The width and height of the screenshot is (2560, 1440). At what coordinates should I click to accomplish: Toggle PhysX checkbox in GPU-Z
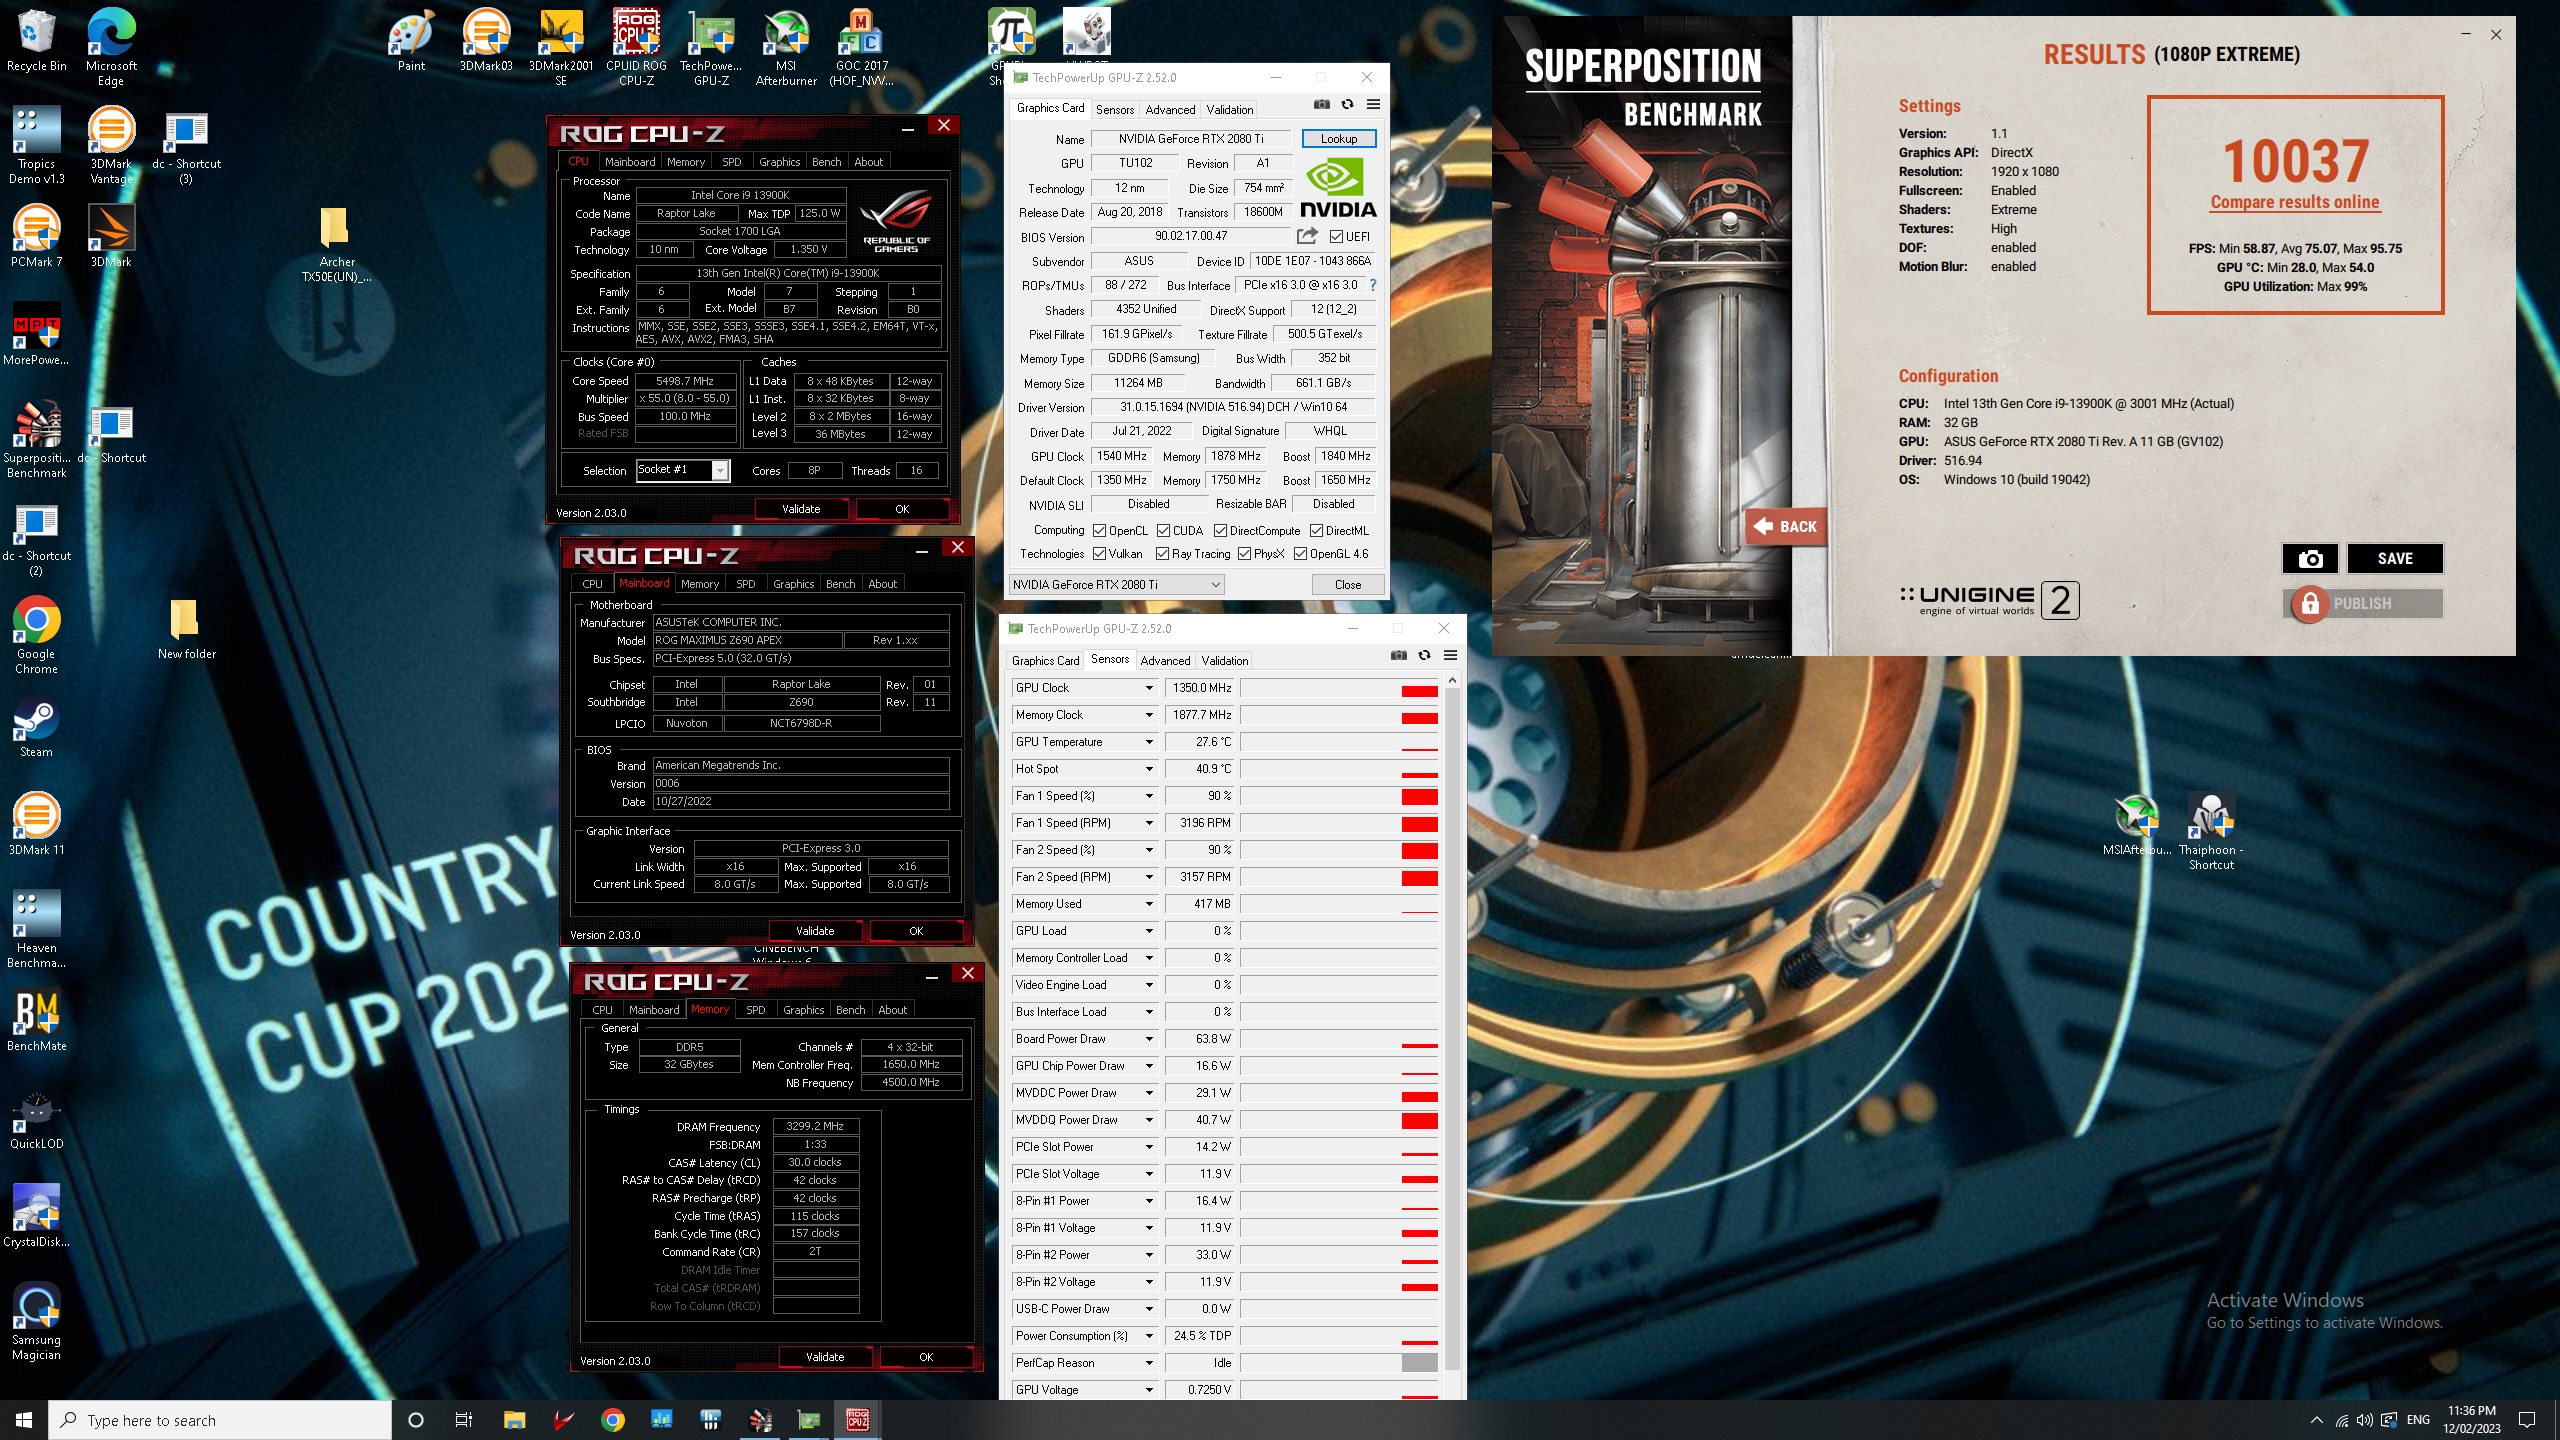pos(1245,554)
